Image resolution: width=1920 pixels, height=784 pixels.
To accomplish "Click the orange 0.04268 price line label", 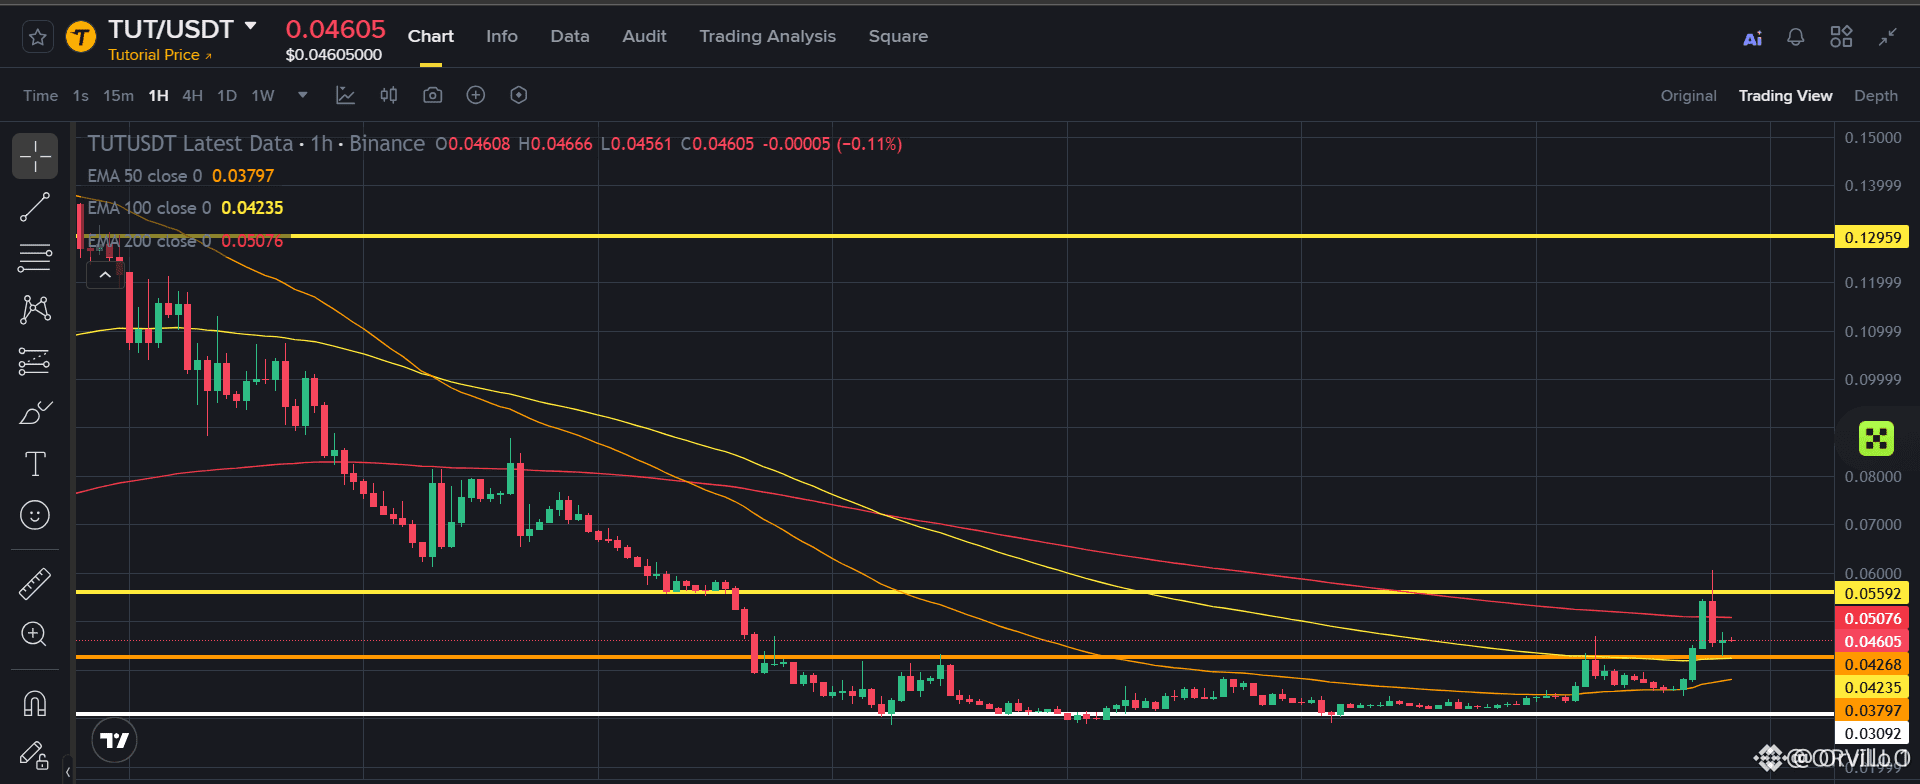I will (1872, 664).
